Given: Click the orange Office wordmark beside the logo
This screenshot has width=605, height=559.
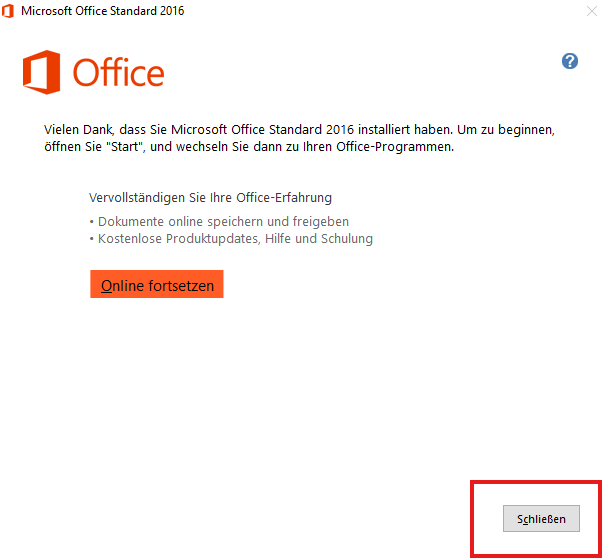Looking at the screenshot, I should click(x=118, y=73).
